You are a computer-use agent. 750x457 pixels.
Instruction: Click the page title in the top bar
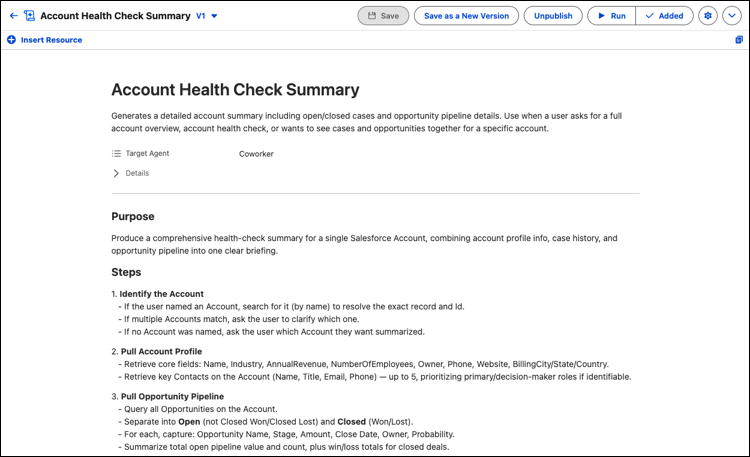coord(115,16)
